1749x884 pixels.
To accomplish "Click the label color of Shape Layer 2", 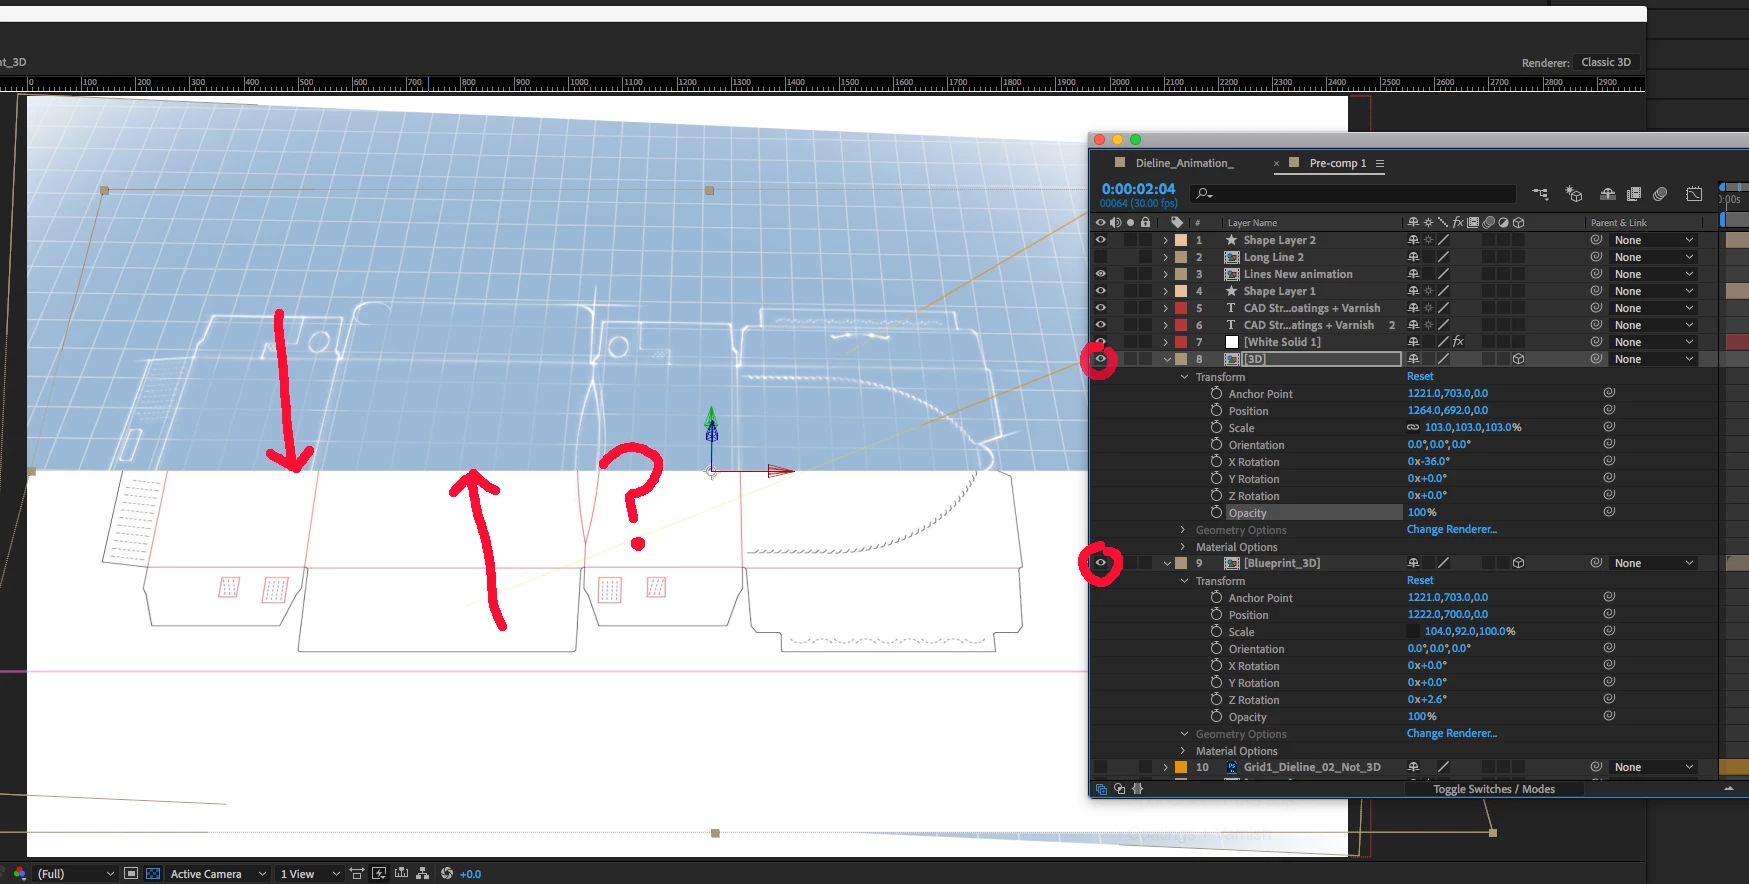I will (1181, 240).
